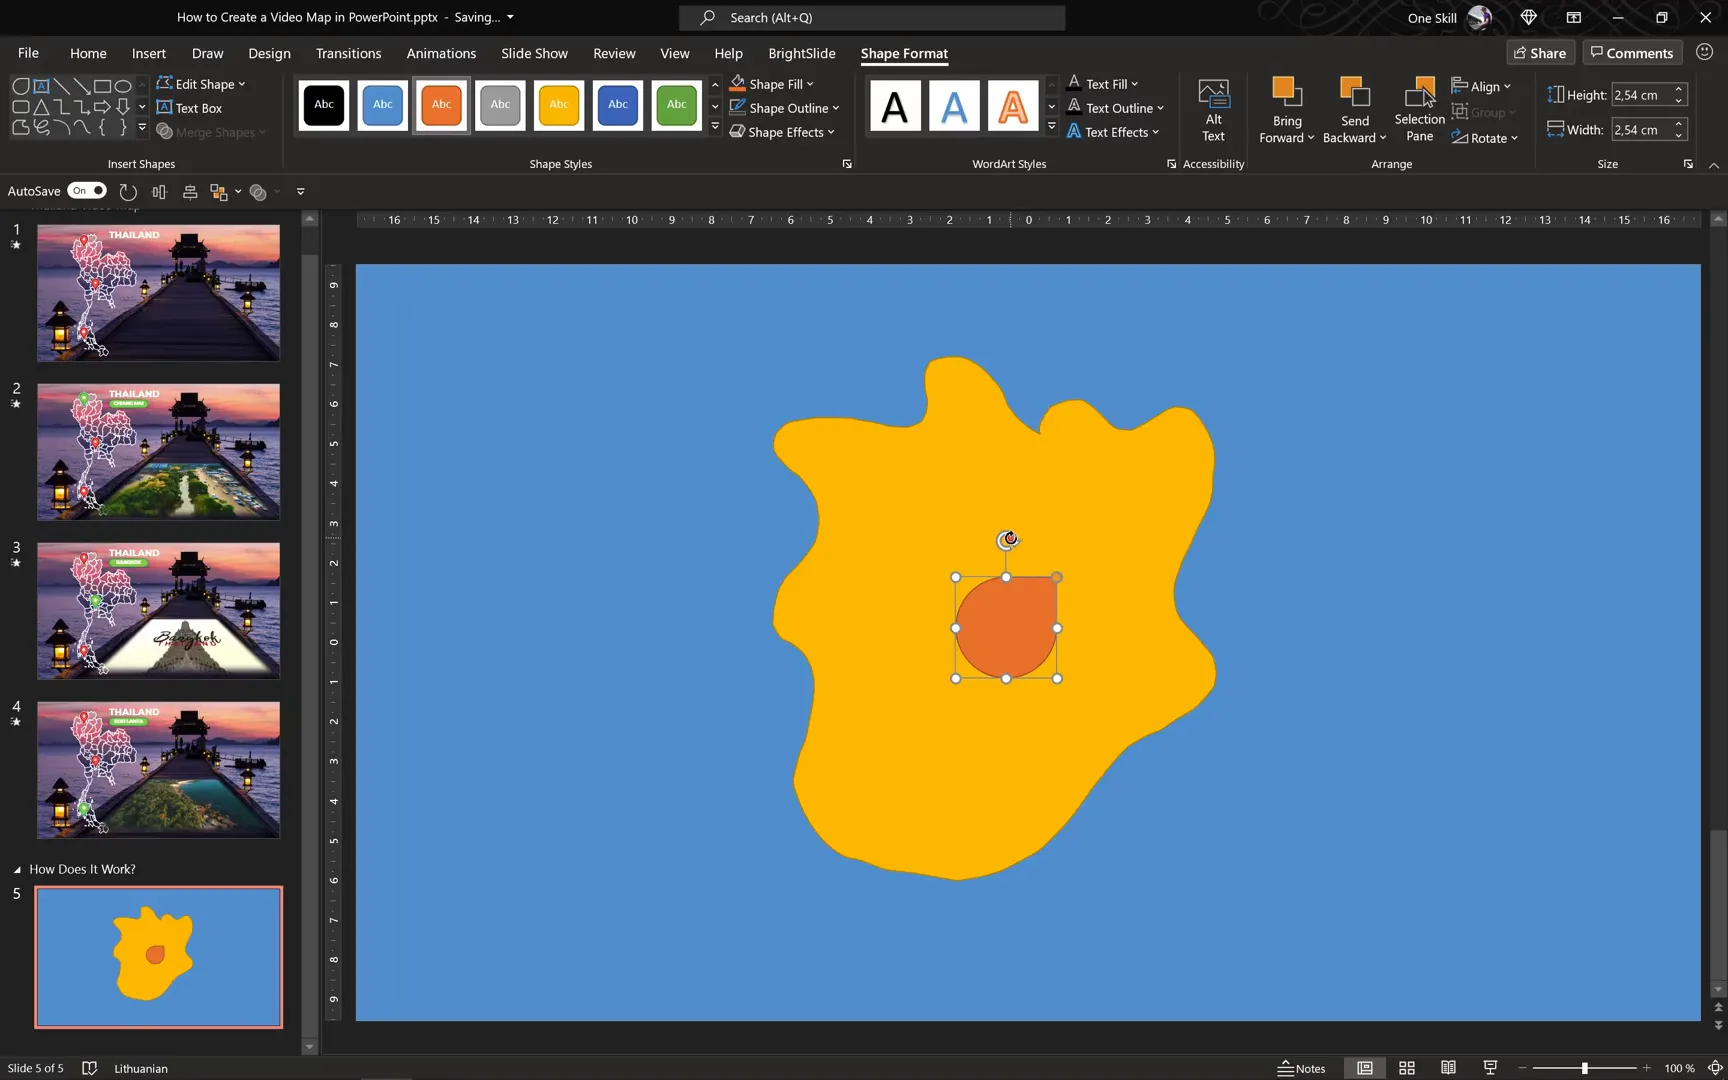Select the Reading View icon
This screenshot has width=1728, height=1080.
(1448, 1068)
